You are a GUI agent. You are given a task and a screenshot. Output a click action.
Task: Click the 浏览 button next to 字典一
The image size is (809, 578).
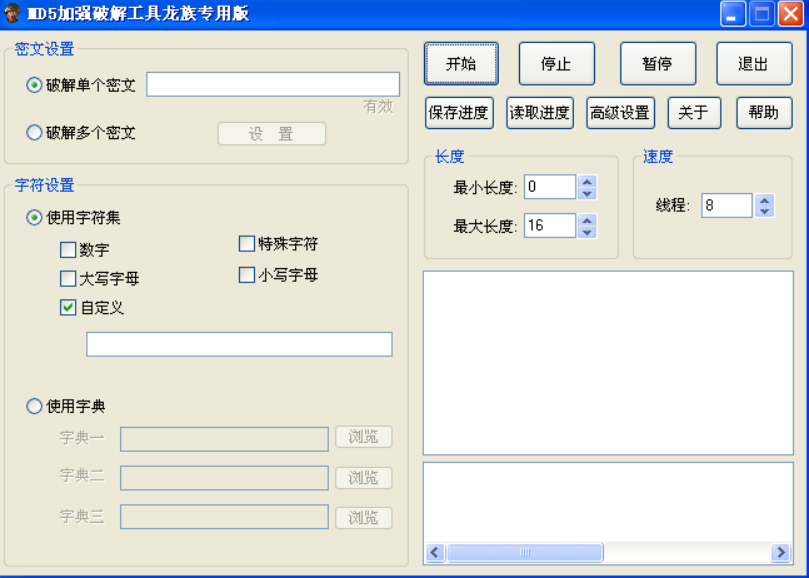point(363,438)
